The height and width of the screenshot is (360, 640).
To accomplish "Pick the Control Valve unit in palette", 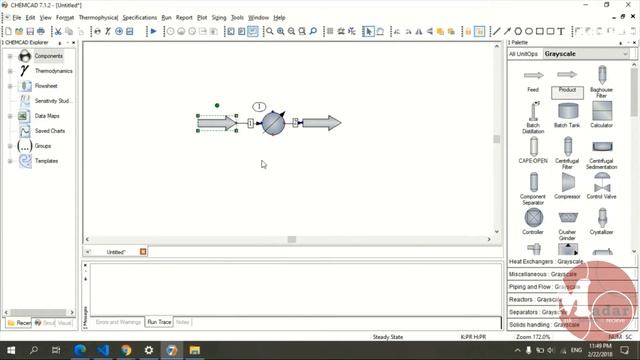I will click(602, 186).
